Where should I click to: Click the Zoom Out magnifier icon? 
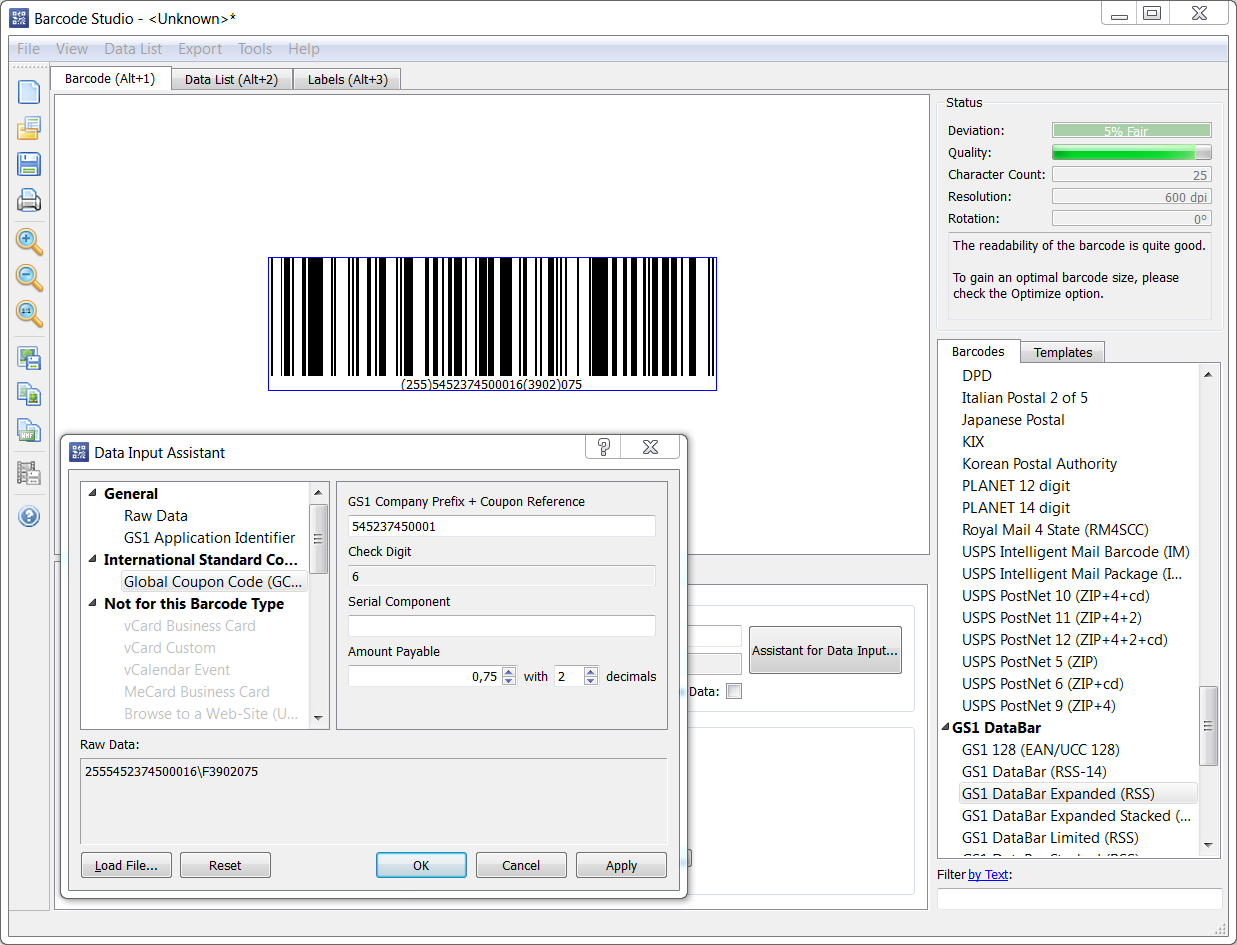coord(29,277)
